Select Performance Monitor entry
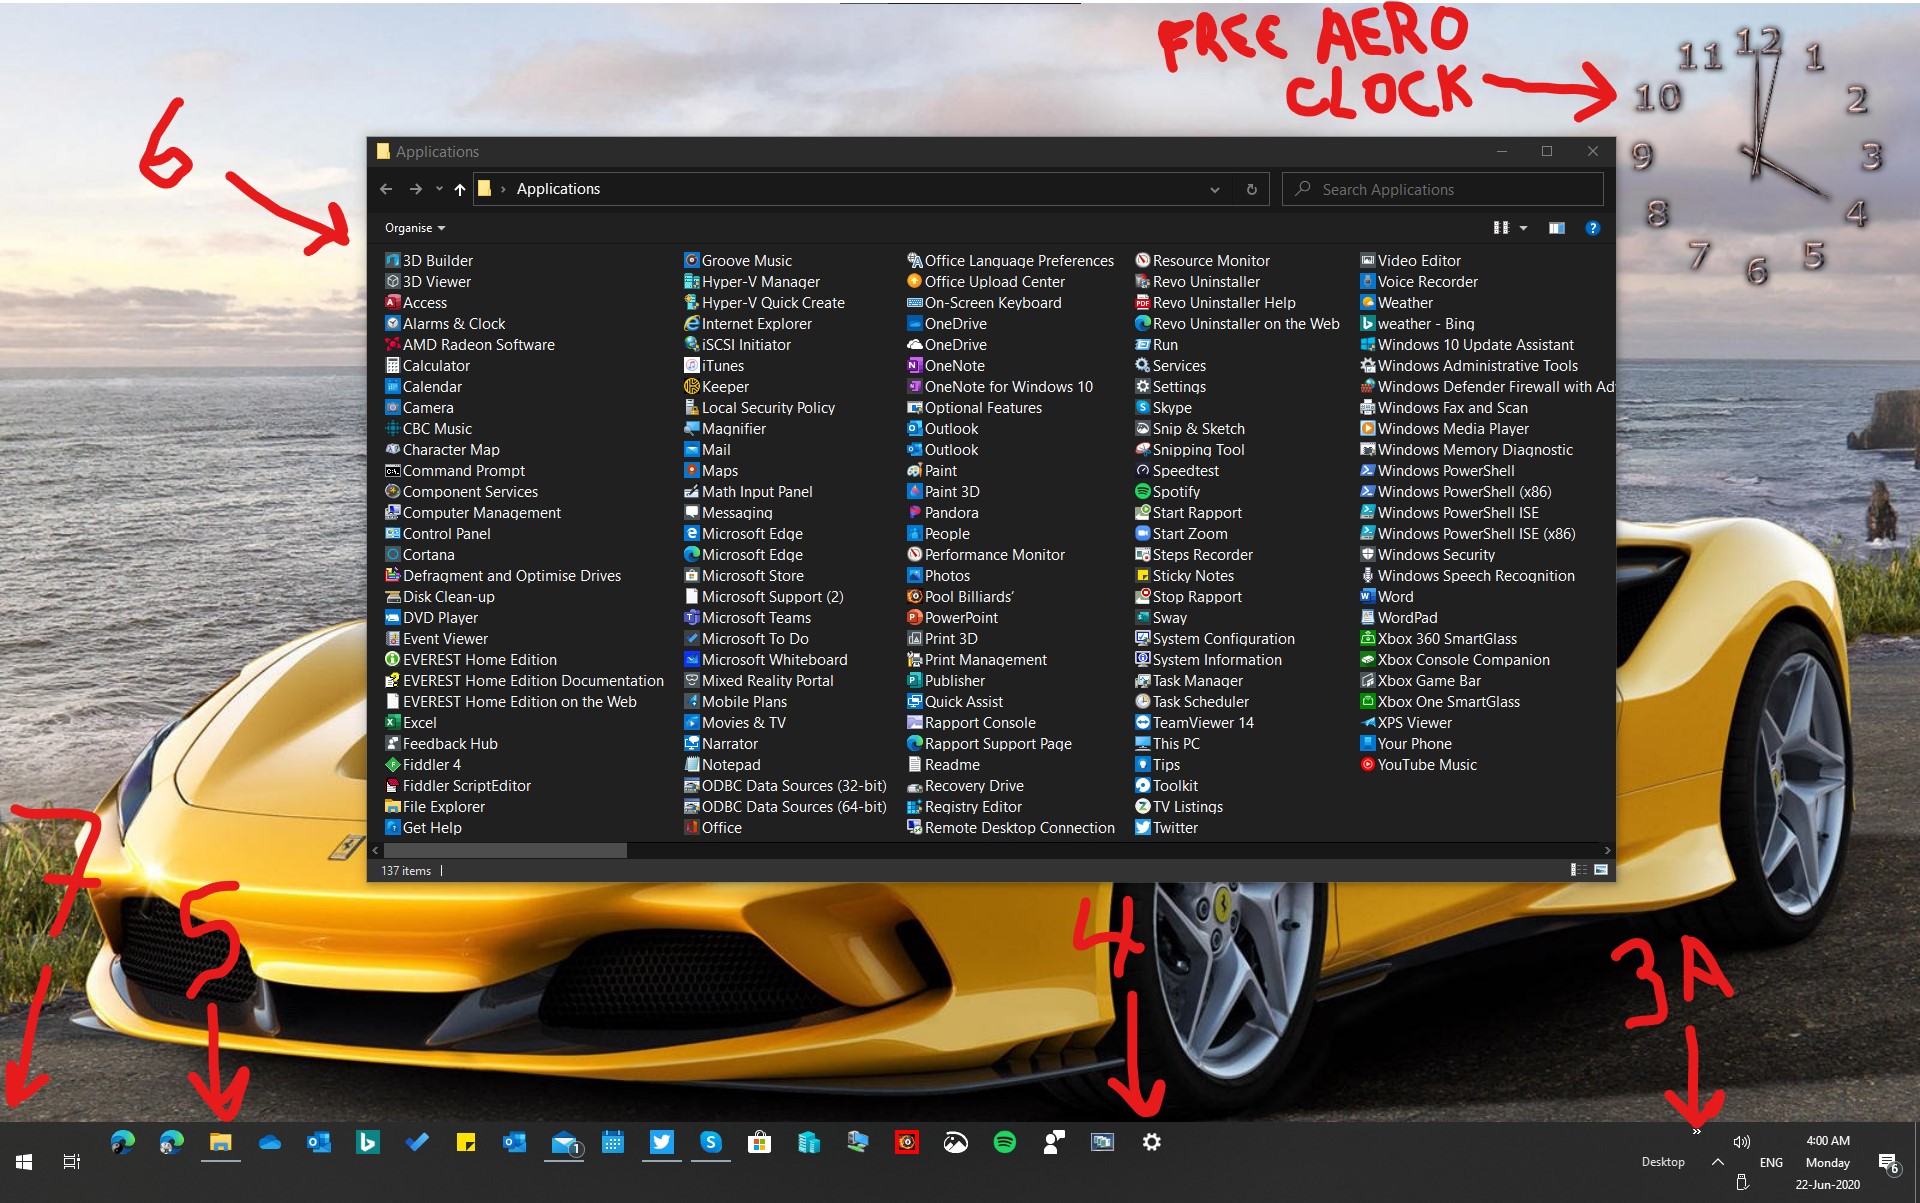This screenshot has width=1920, height=1203. [x=986, y=554]
